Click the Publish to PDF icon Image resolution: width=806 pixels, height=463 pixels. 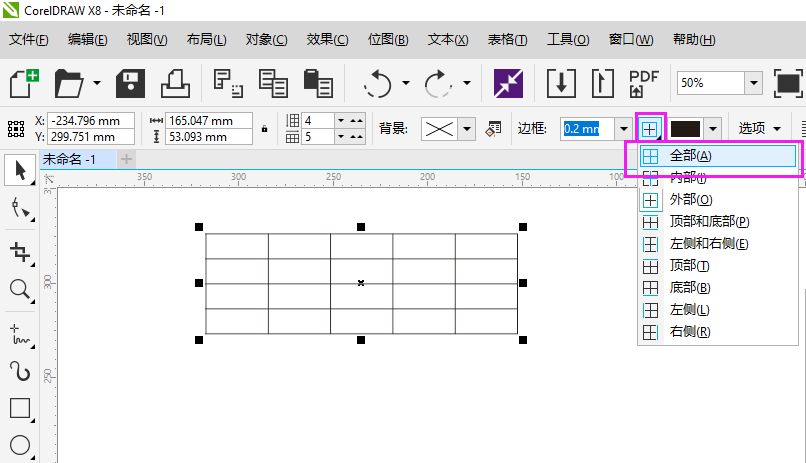(643, 83)
